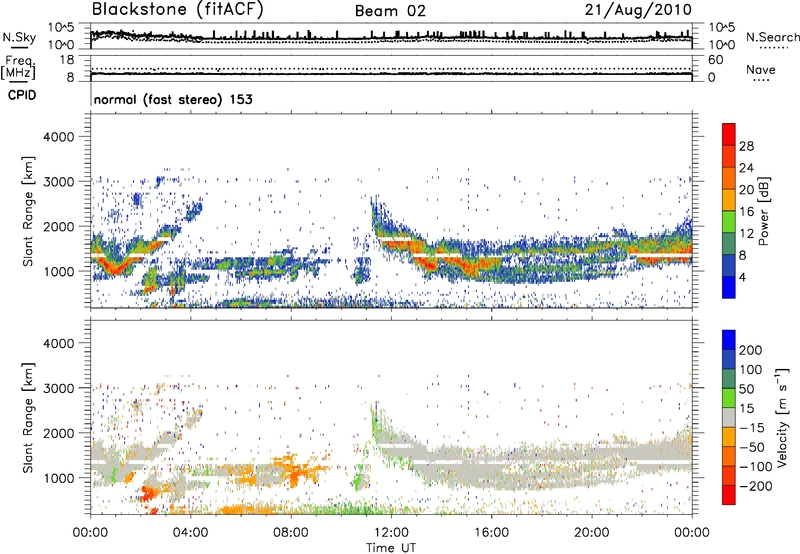Click Power colorbar value '4'
800x554 pixels.
(x=742, y=277)
